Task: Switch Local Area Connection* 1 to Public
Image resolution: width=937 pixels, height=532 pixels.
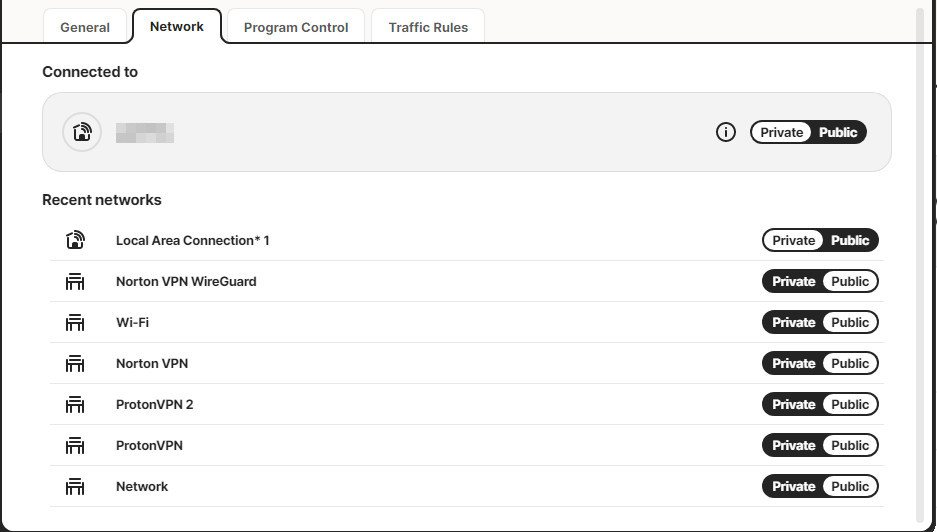Action: point(850,240)
